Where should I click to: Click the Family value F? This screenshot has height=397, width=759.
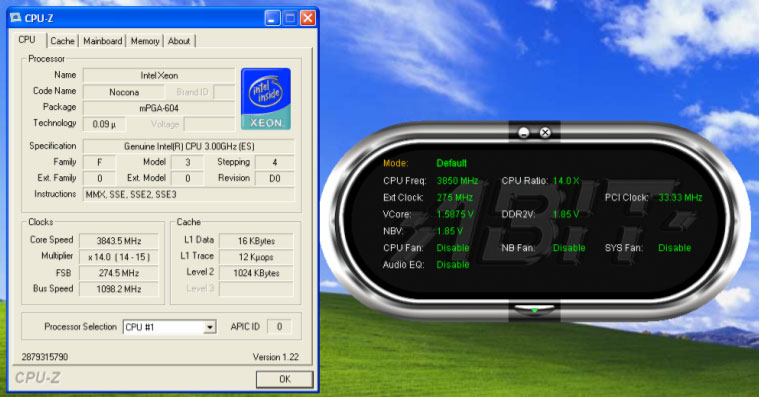tap(99, 162)
